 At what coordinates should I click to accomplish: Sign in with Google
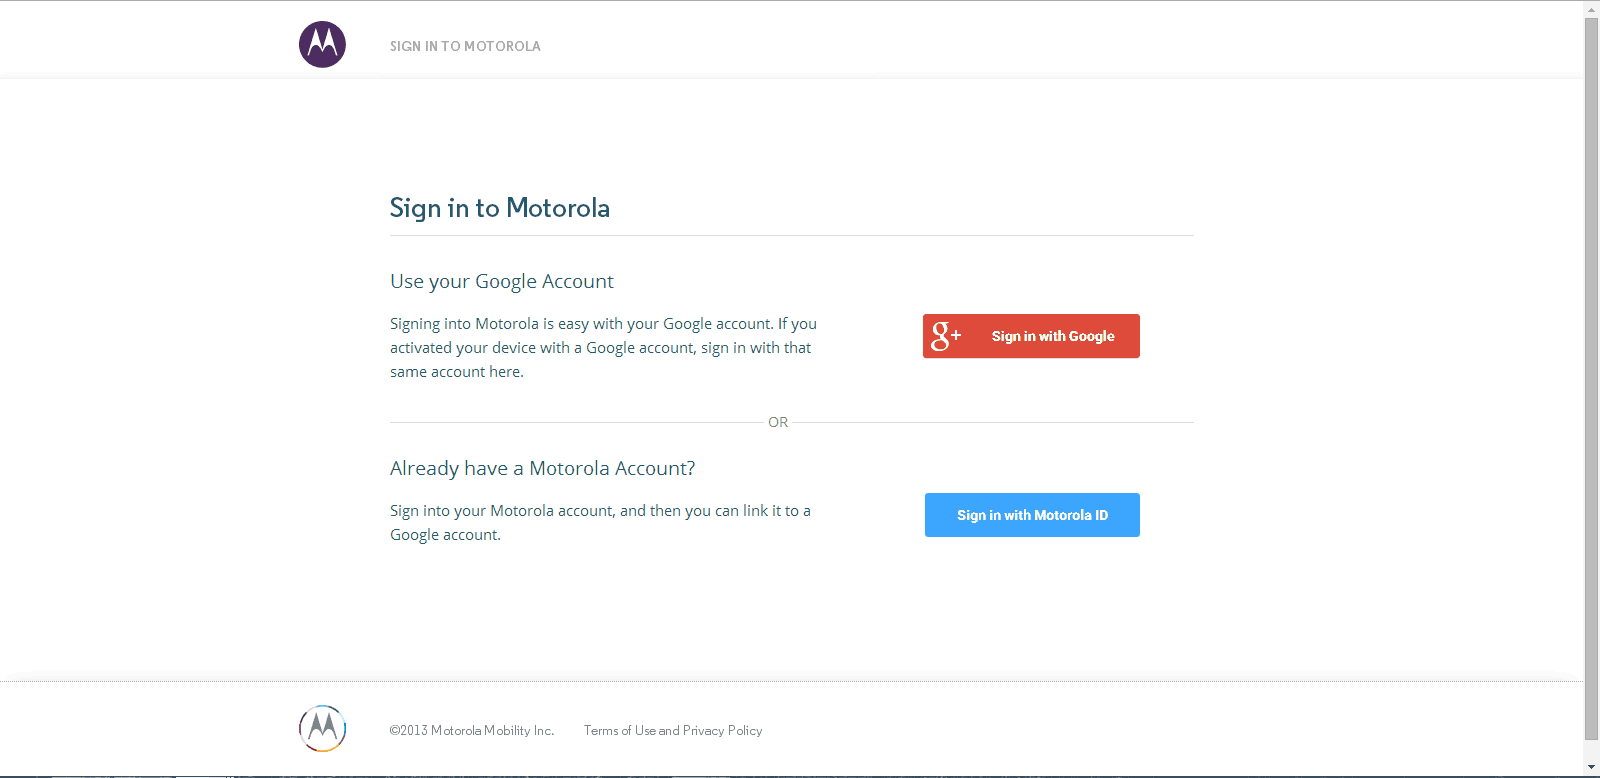tap(1031, 336)
